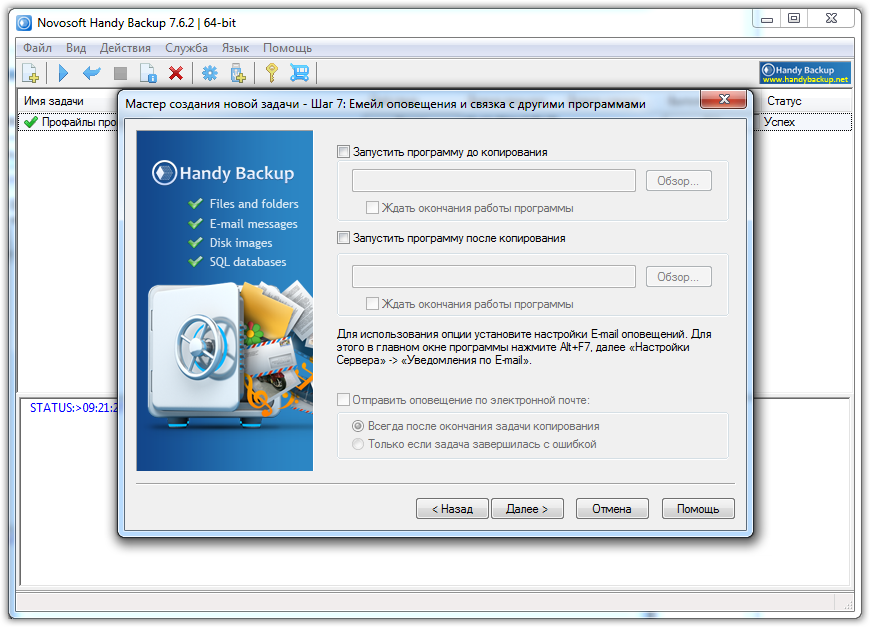Click the Успех status cell

780,122
